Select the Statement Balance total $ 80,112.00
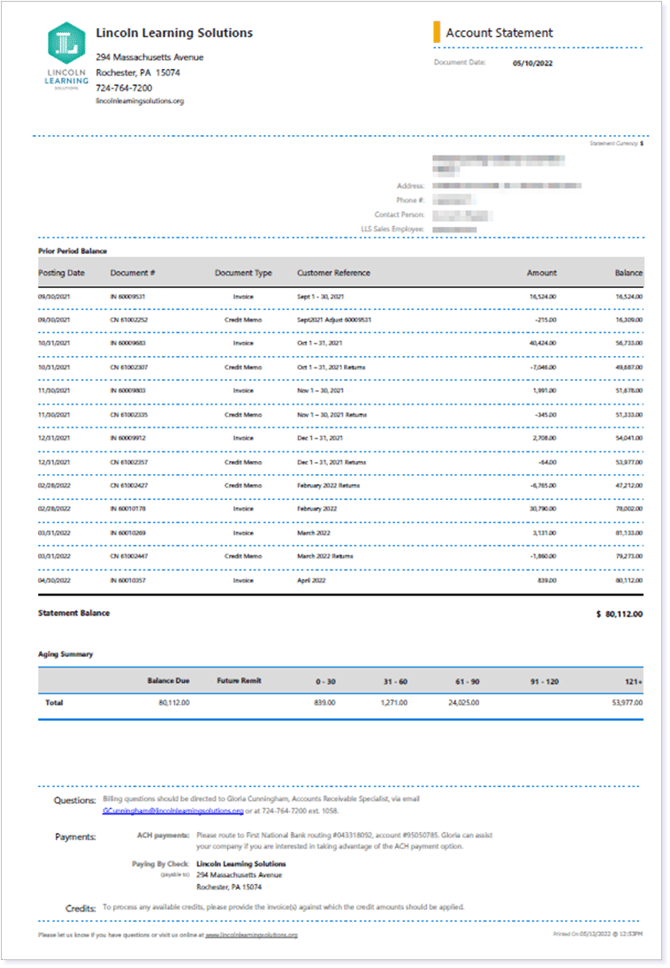This screenshot has height=968, width=670. (x=619, y=614)
